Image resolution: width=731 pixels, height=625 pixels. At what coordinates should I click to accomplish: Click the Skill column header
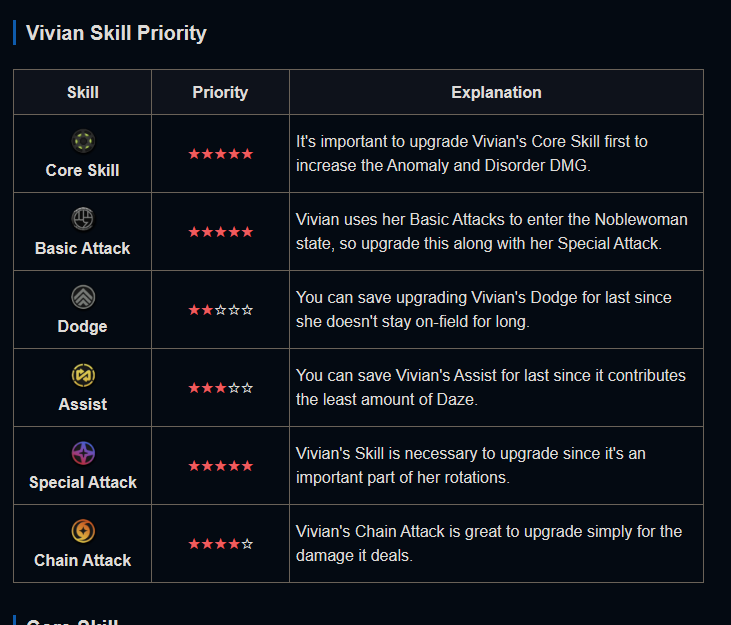[83, 92]
